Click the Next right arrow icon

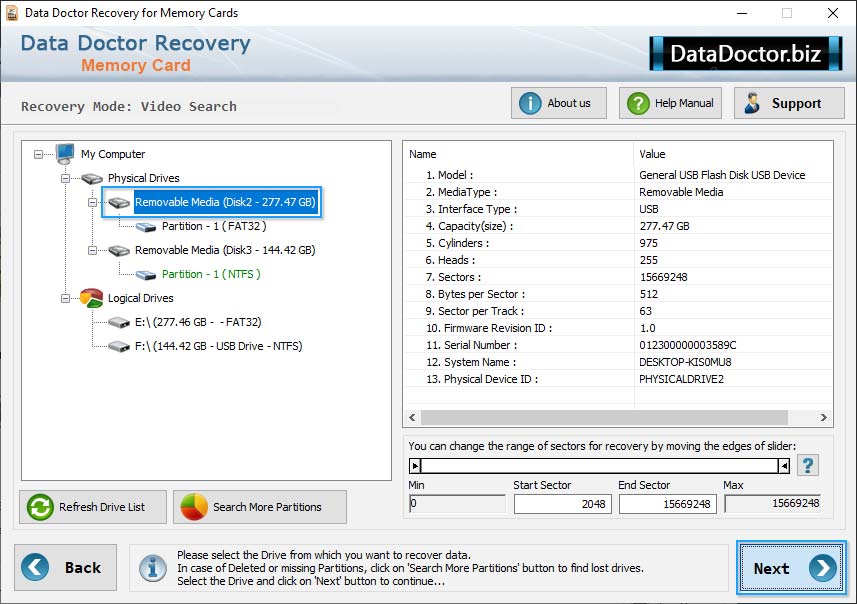tap(823, 568)
